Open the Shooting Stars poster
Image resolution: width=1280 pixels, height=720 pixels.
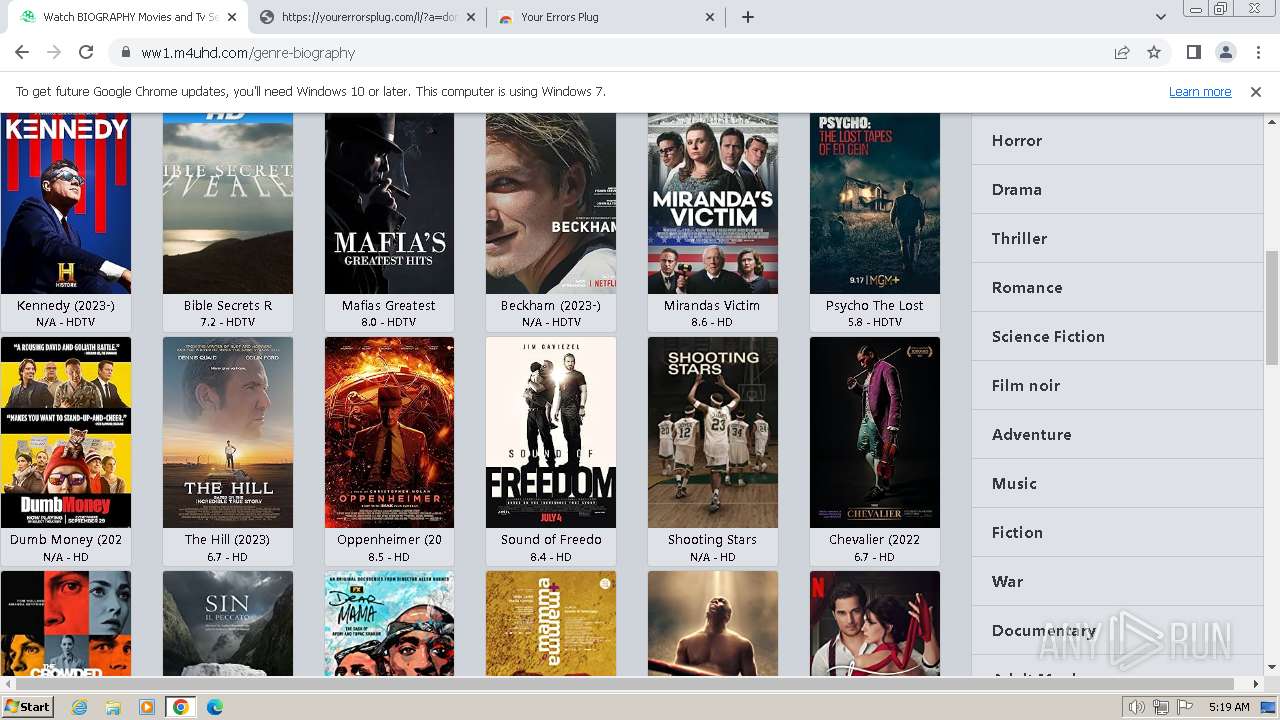coord(713,432)
